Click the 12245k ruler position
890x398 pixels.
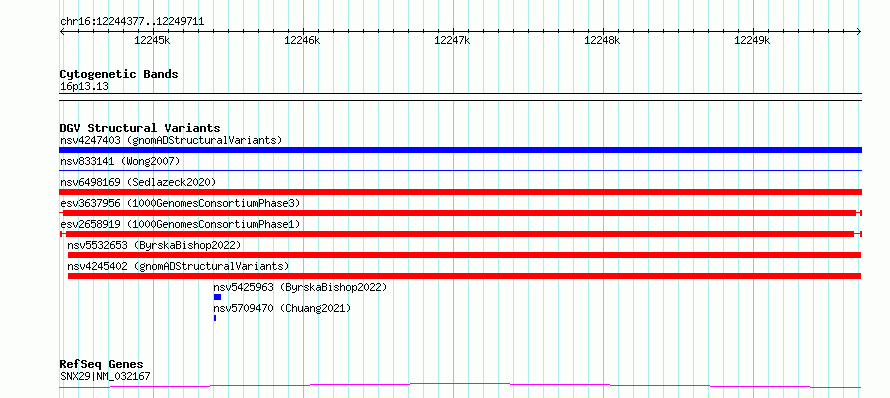(152, 40)
